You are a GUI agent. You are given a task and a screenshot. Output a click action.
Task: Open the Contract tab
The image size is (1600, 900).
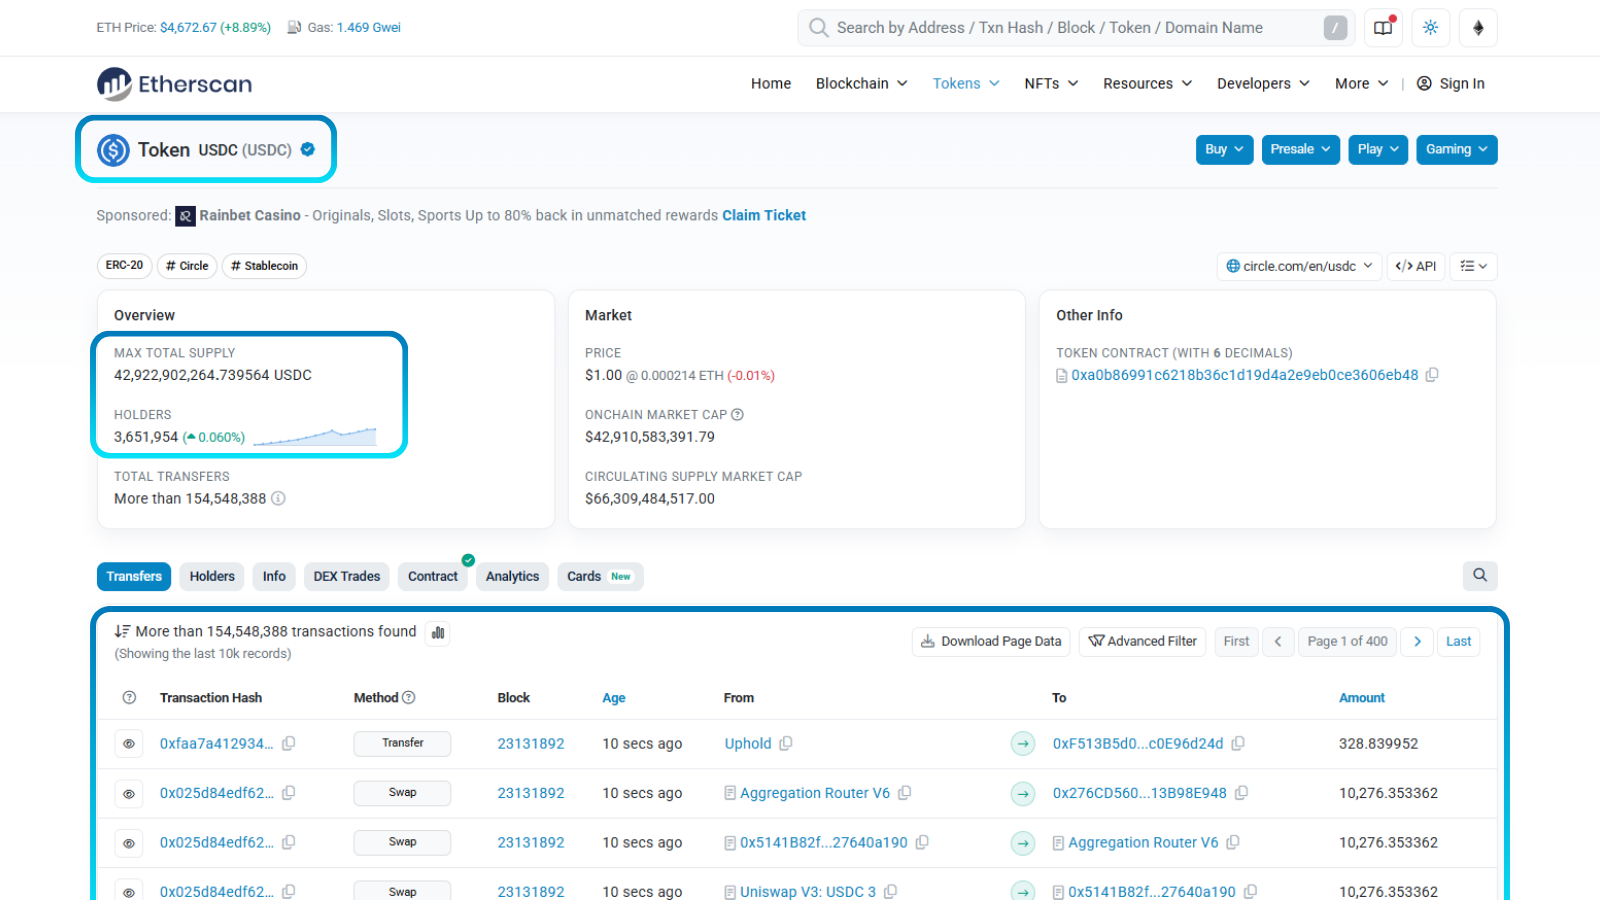pos(433,576)
